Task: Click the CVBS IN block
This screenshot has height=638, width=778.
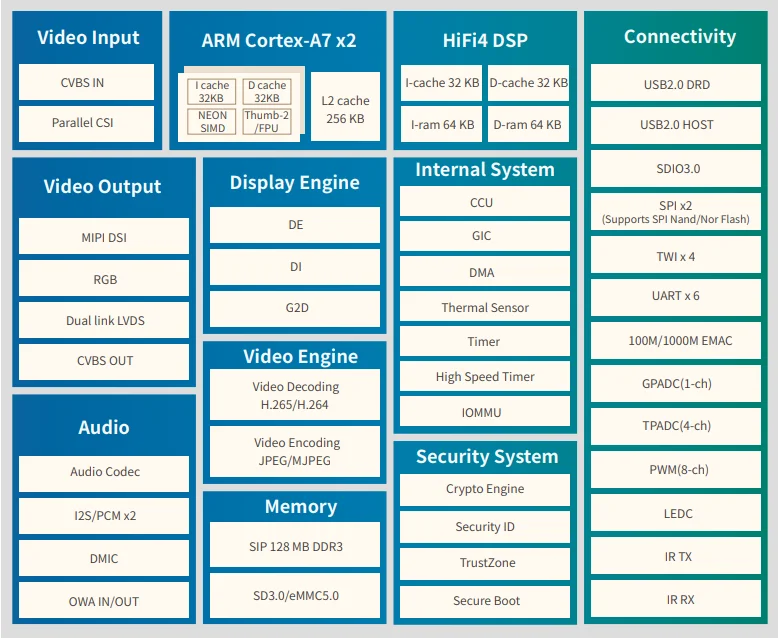Action: 86,82
